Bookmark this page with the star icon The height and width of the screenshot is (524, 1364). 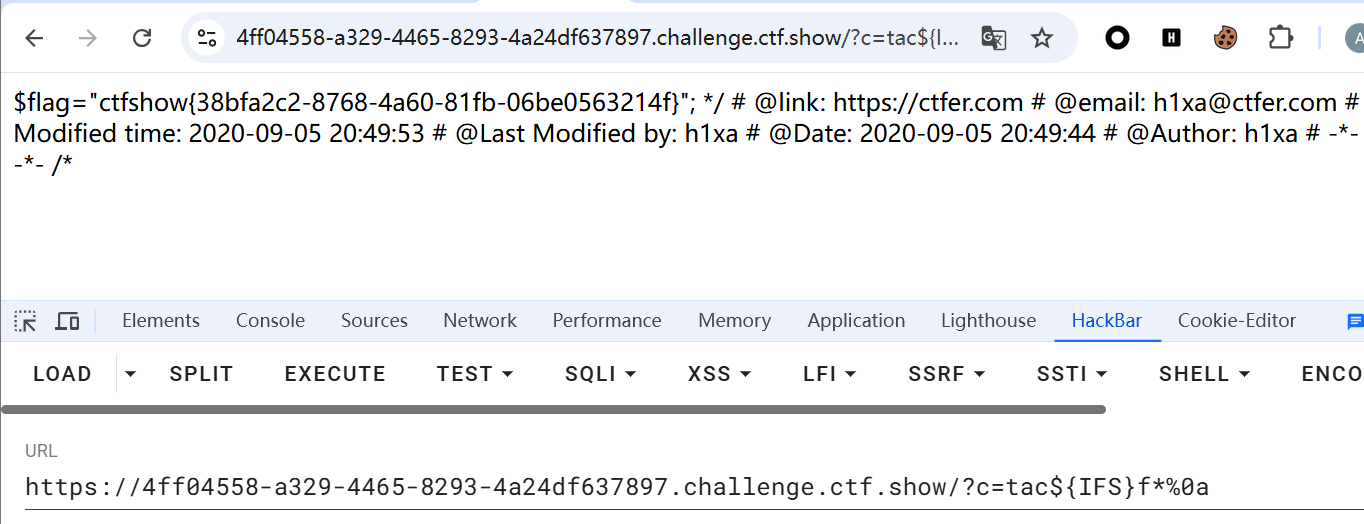pyautogui.click(x=1042, y=38)
